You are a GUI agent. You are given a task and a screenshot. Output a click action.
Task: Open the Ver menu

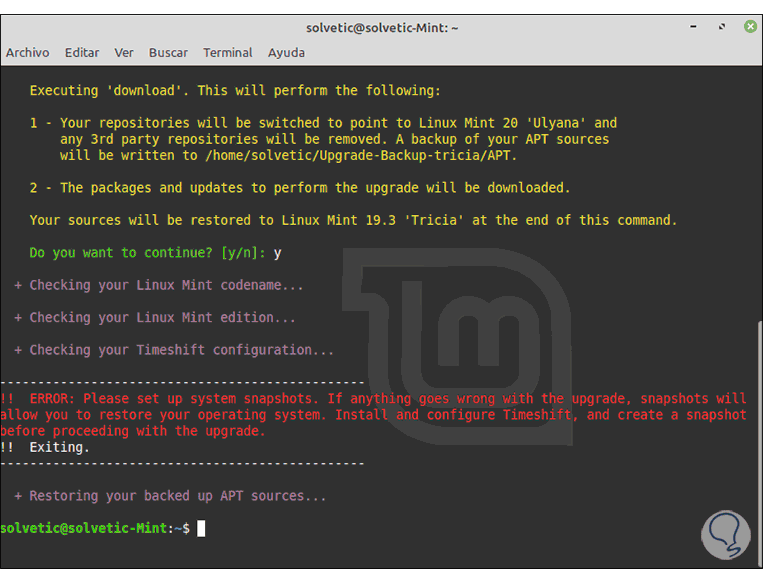tap(124, 53)
